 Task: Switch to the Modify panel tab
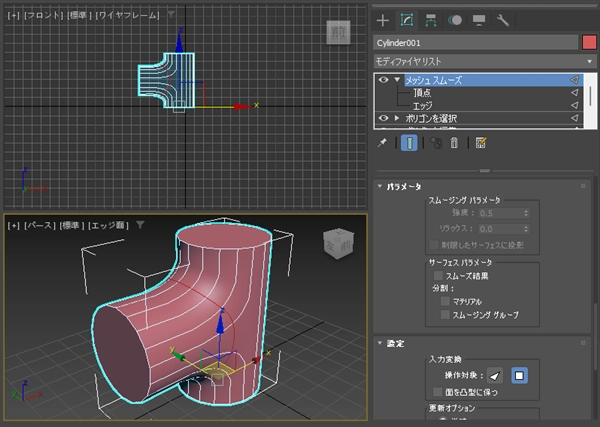click(406, 20)
